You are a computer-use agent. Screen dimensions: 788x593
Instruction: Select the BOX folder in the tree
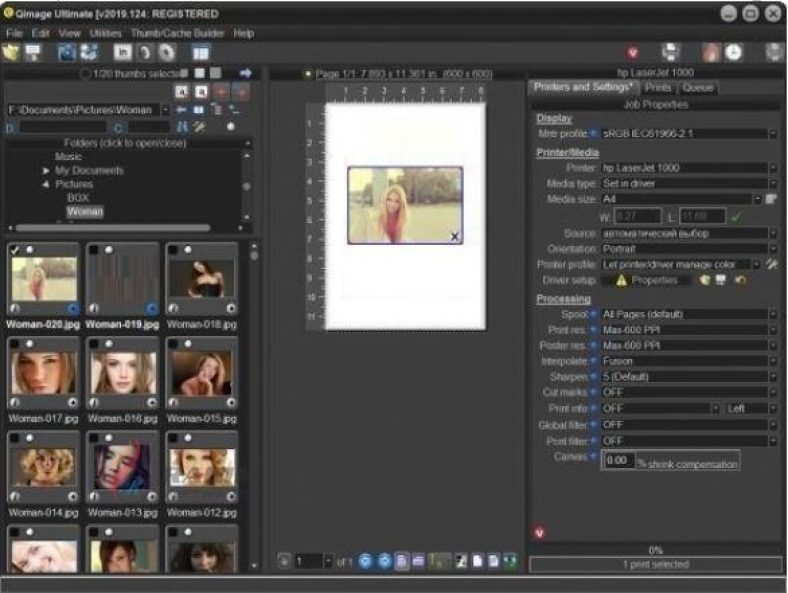click(x=78, y=198)
